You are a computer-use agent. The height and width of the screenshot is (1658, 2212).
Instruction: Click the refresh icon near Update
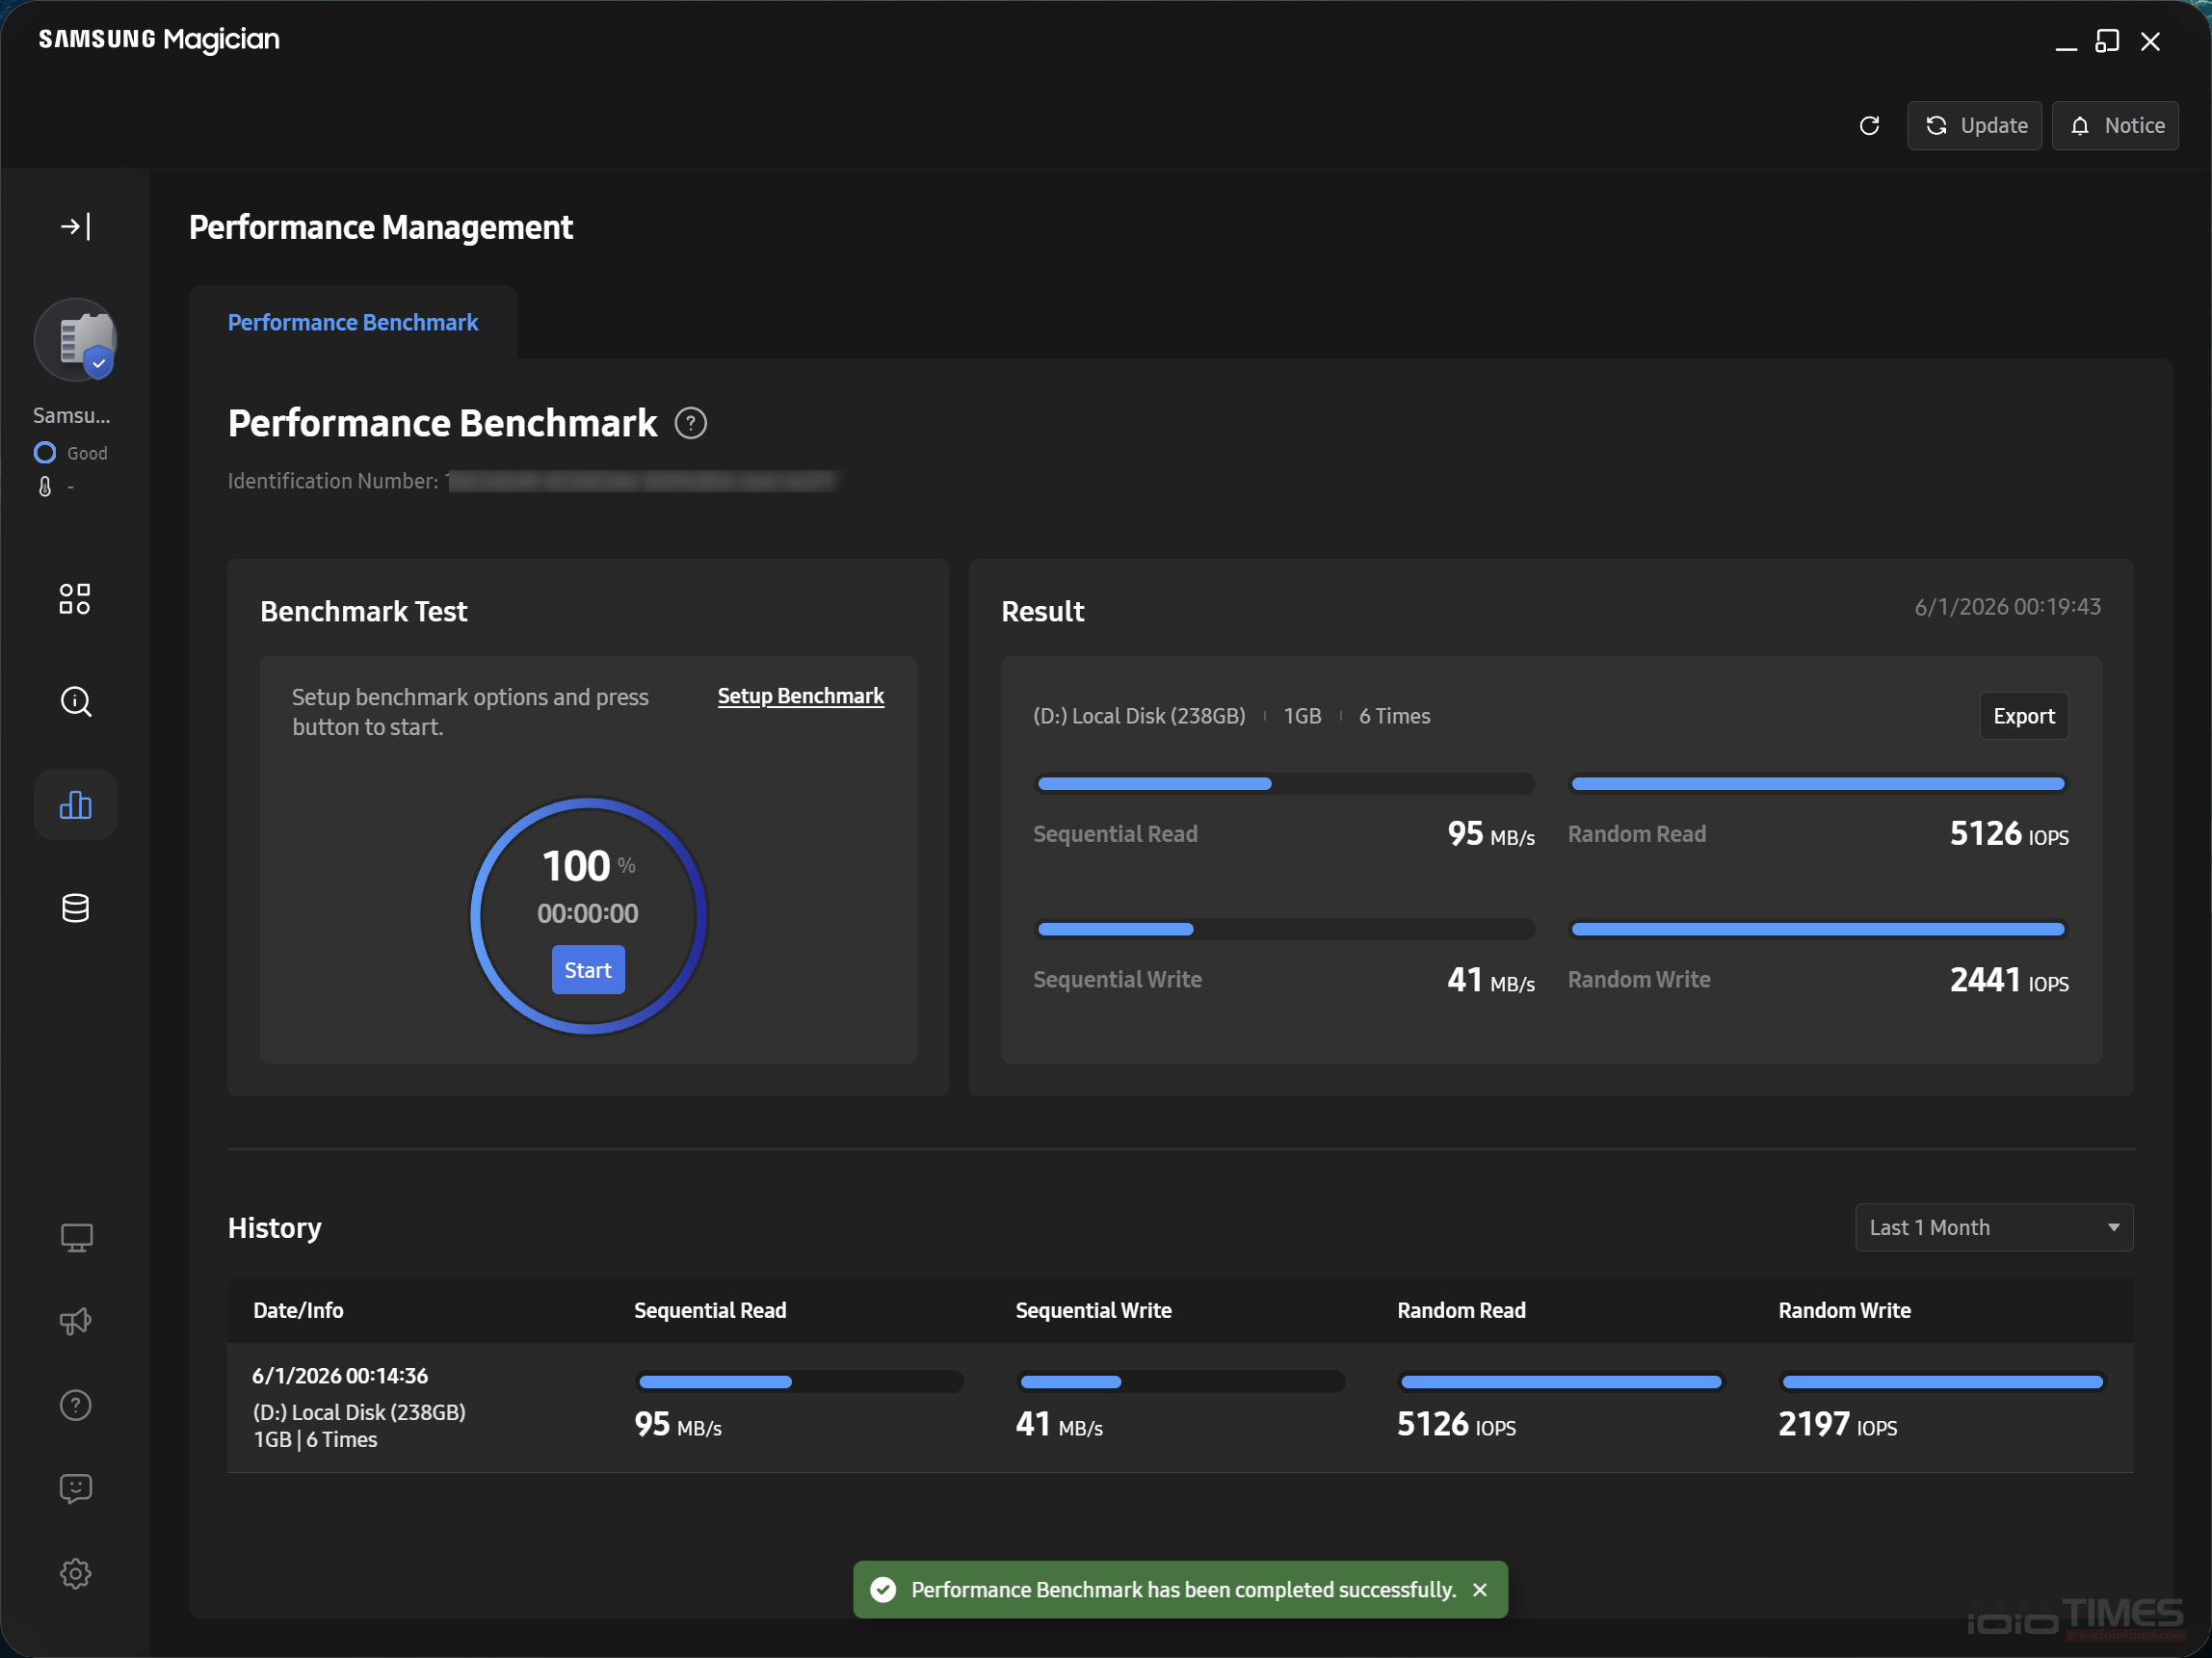coord(1869,126)
